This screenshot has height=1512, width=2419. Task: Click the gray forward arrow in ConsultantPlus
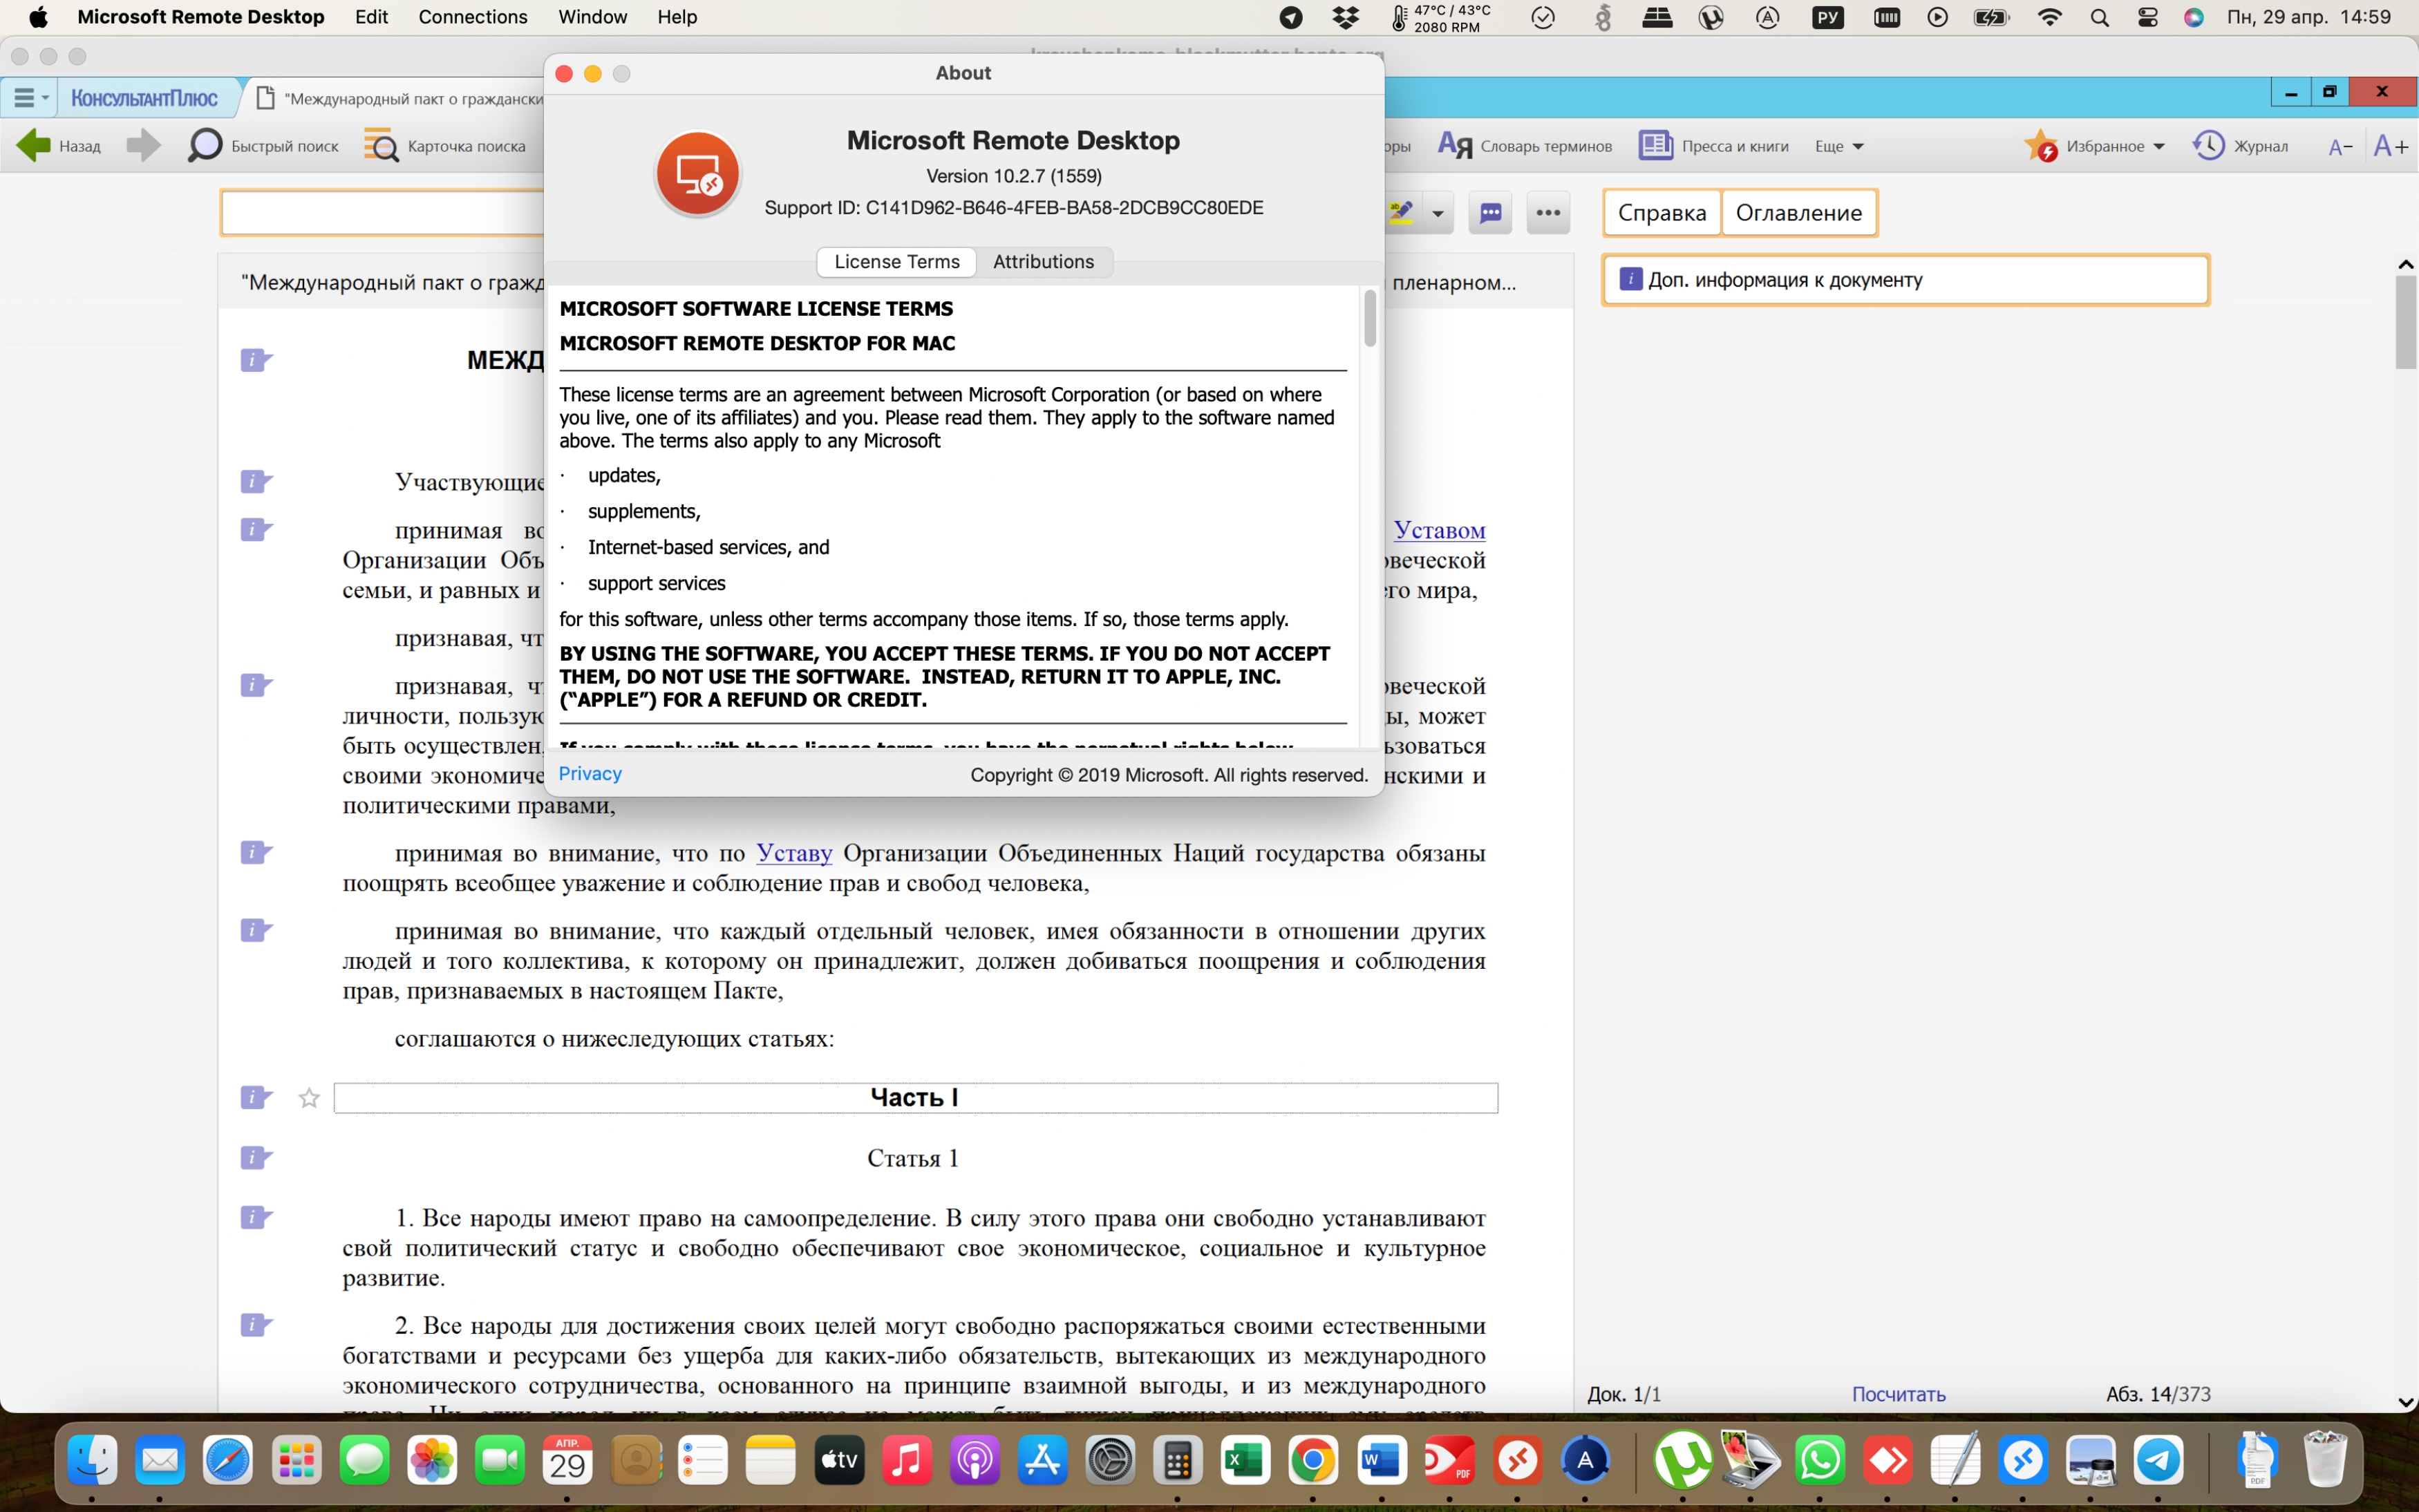(x=143, y=146)
